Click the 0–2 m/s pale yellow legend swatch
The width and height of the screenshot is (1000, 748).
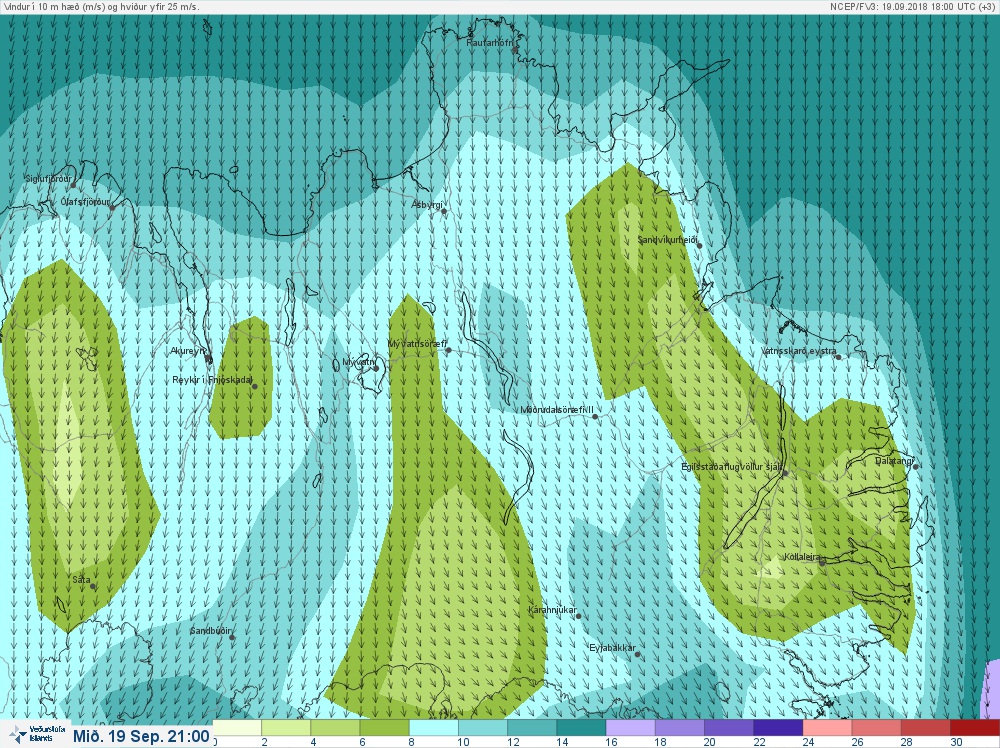pos(237,728)
